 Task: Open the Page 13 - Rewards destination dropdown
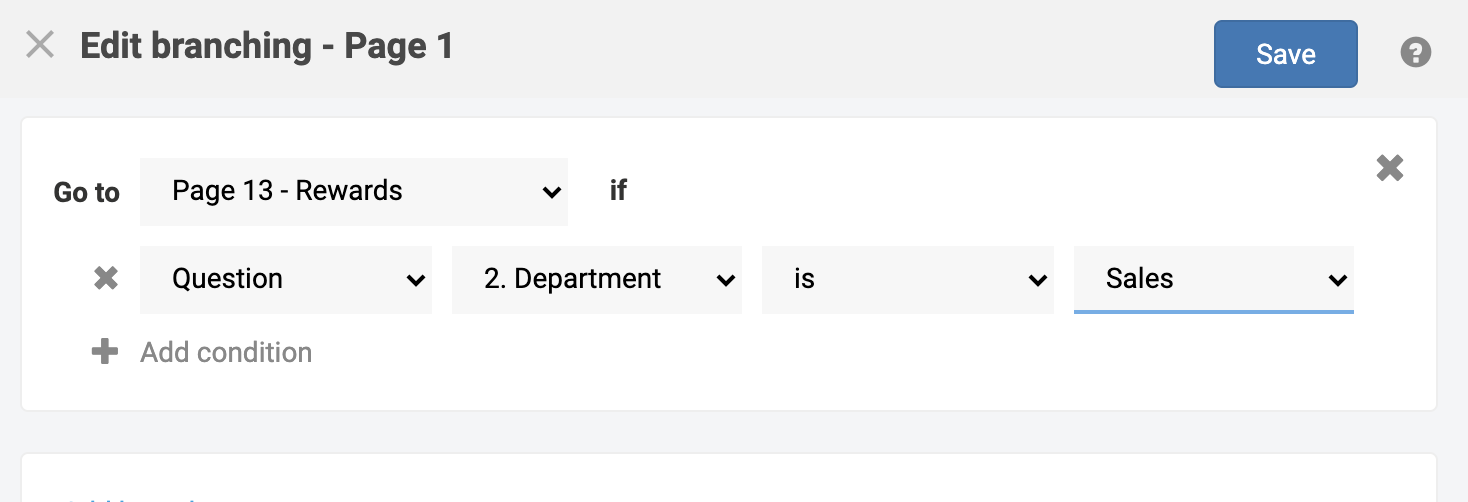pos(354,192)
